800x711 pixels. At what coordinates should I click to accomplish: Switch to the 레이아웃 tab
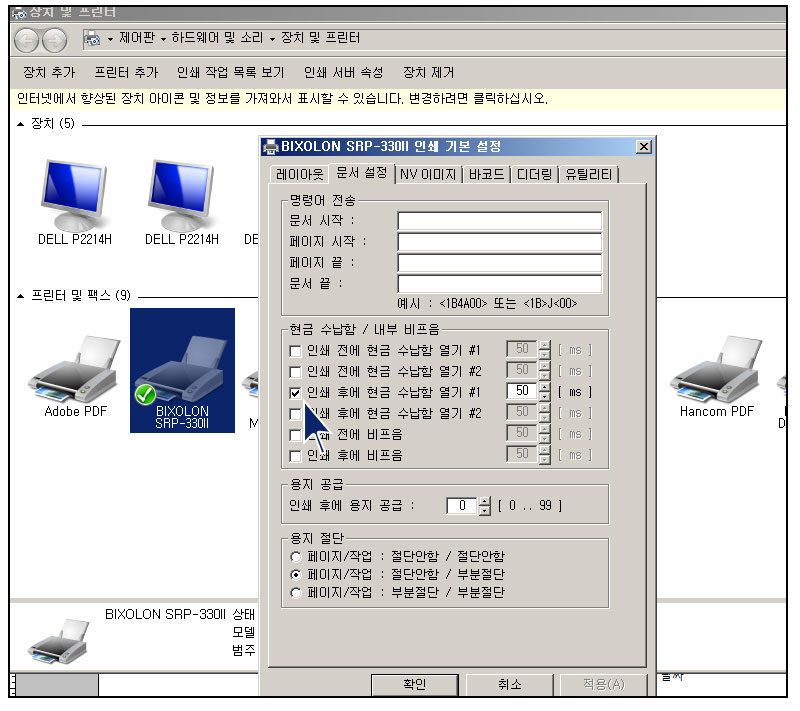[x=299, y=175]
